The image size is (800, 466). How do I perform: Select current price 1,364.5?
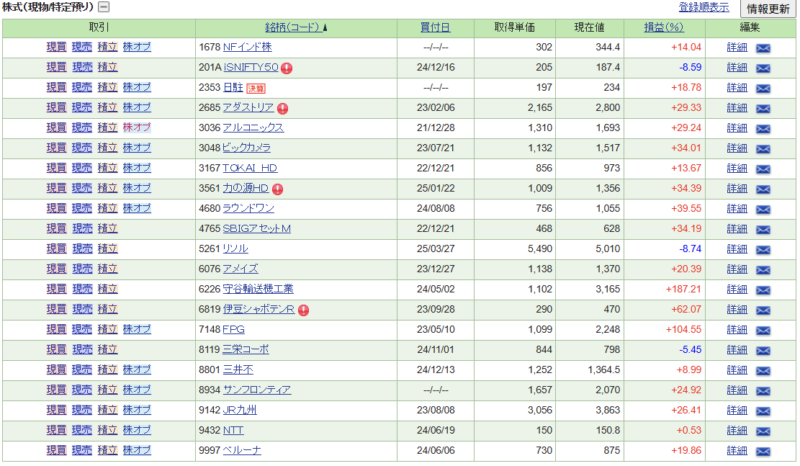(604, 370)
